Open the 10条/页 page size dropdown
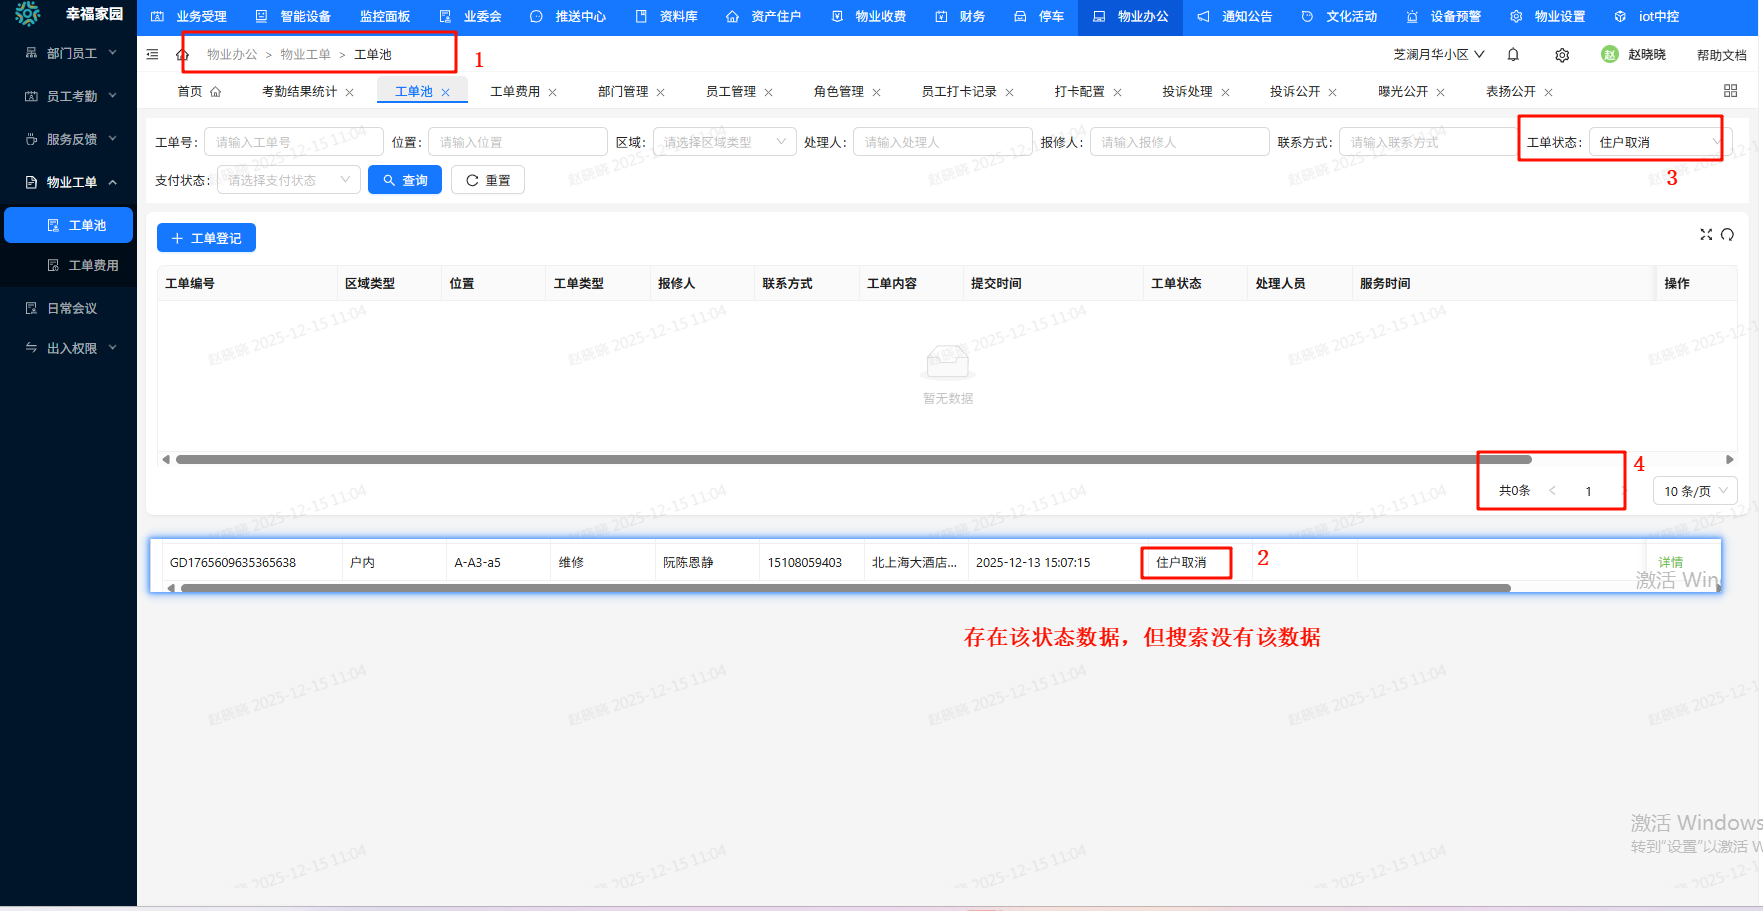This screenshot has width=1763, height=911. pyautogui.click(x=1694, y=490)
